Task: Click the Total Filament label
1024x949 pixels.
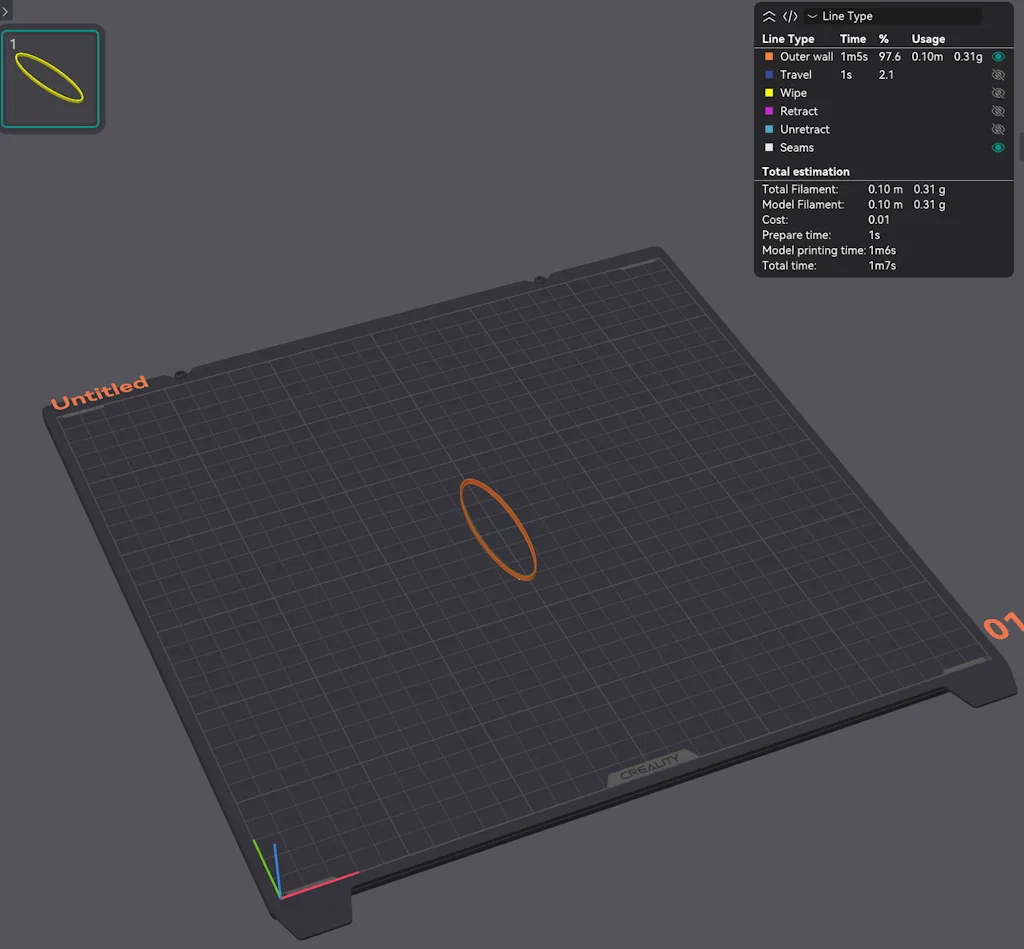Action: pos(800,189)
